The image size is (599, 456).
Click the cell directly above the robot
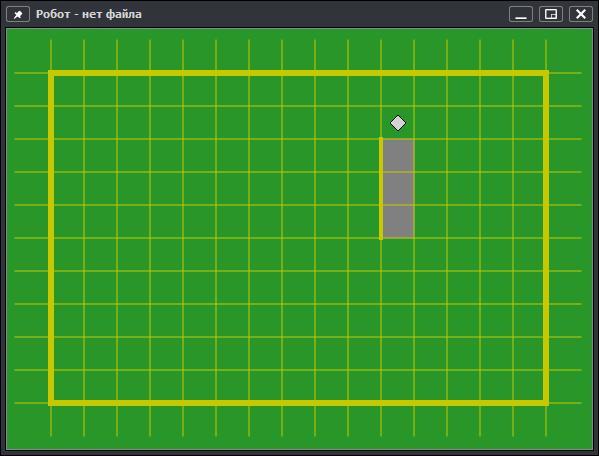click(x=397, y=90)
